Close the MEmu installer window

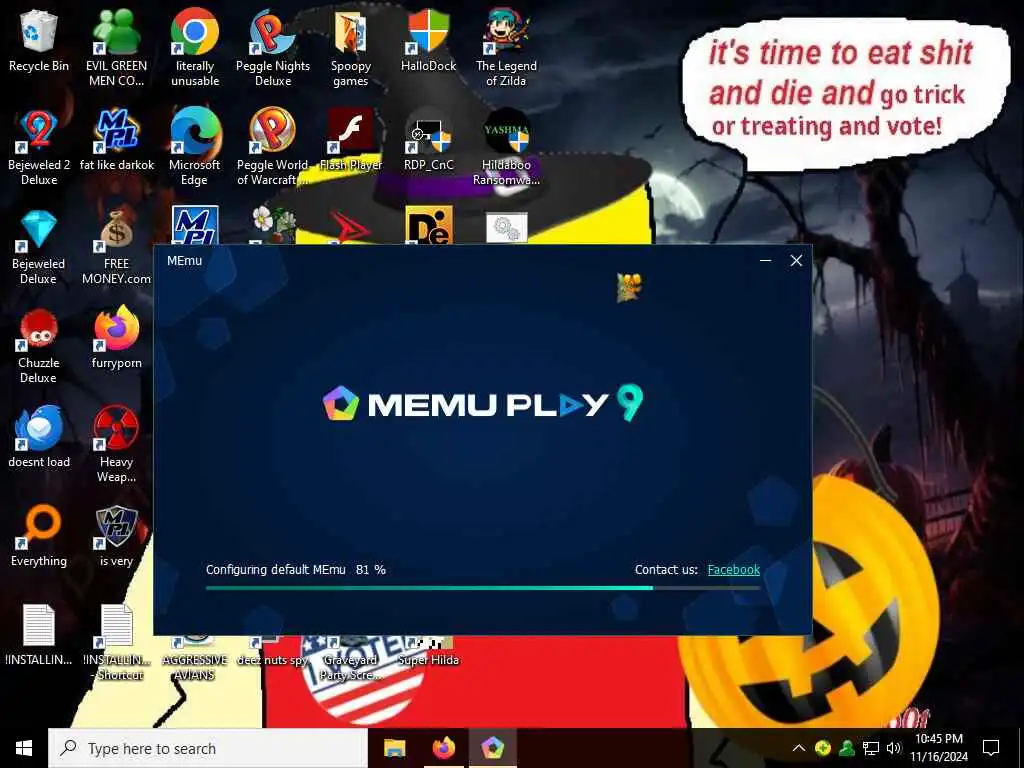click(x=796, y=261)
